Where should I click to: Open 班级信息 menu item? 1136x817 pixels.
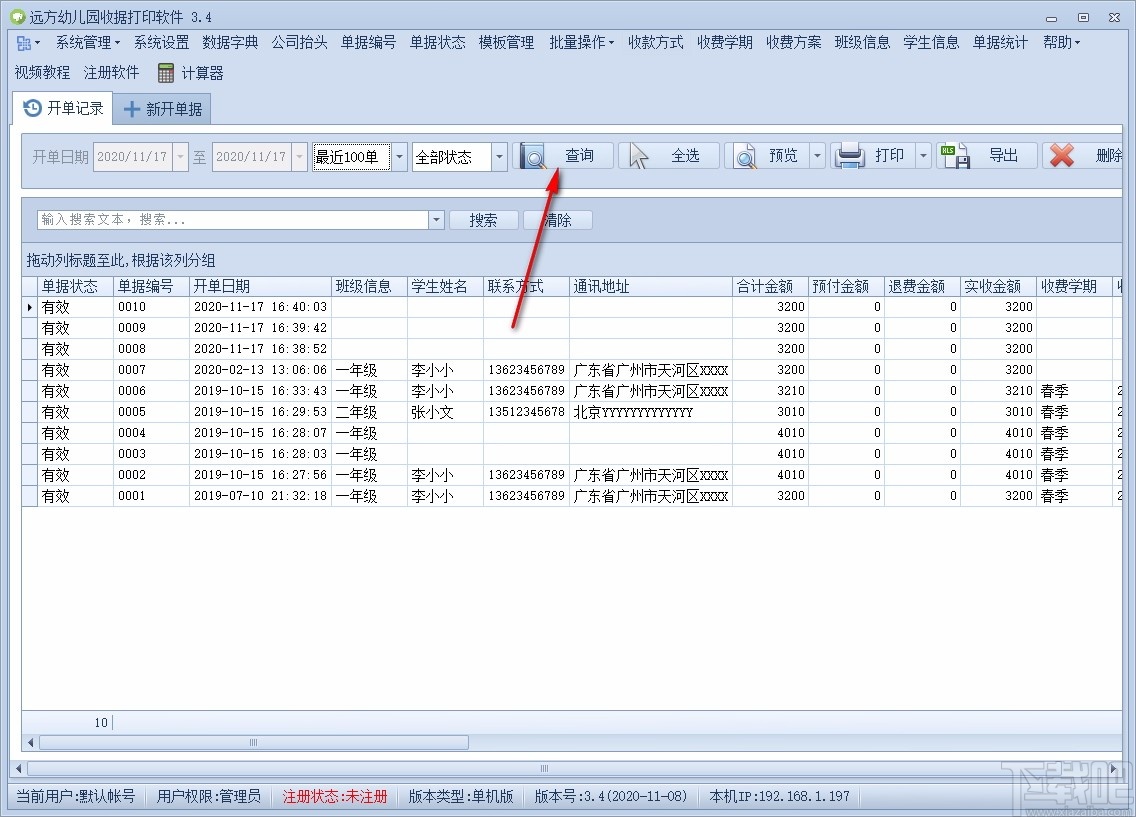point(862,43)
